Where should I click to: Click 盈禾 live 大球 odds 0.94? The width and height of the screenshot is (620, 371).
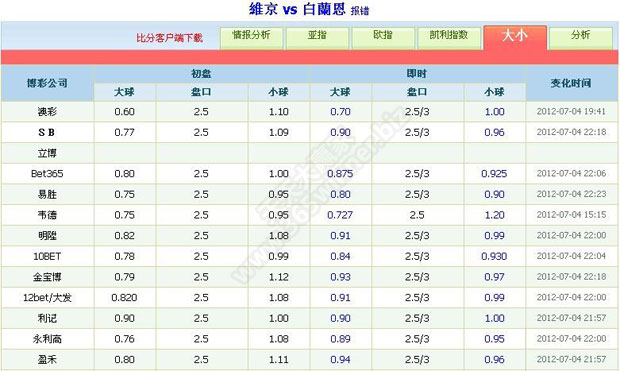340,360
